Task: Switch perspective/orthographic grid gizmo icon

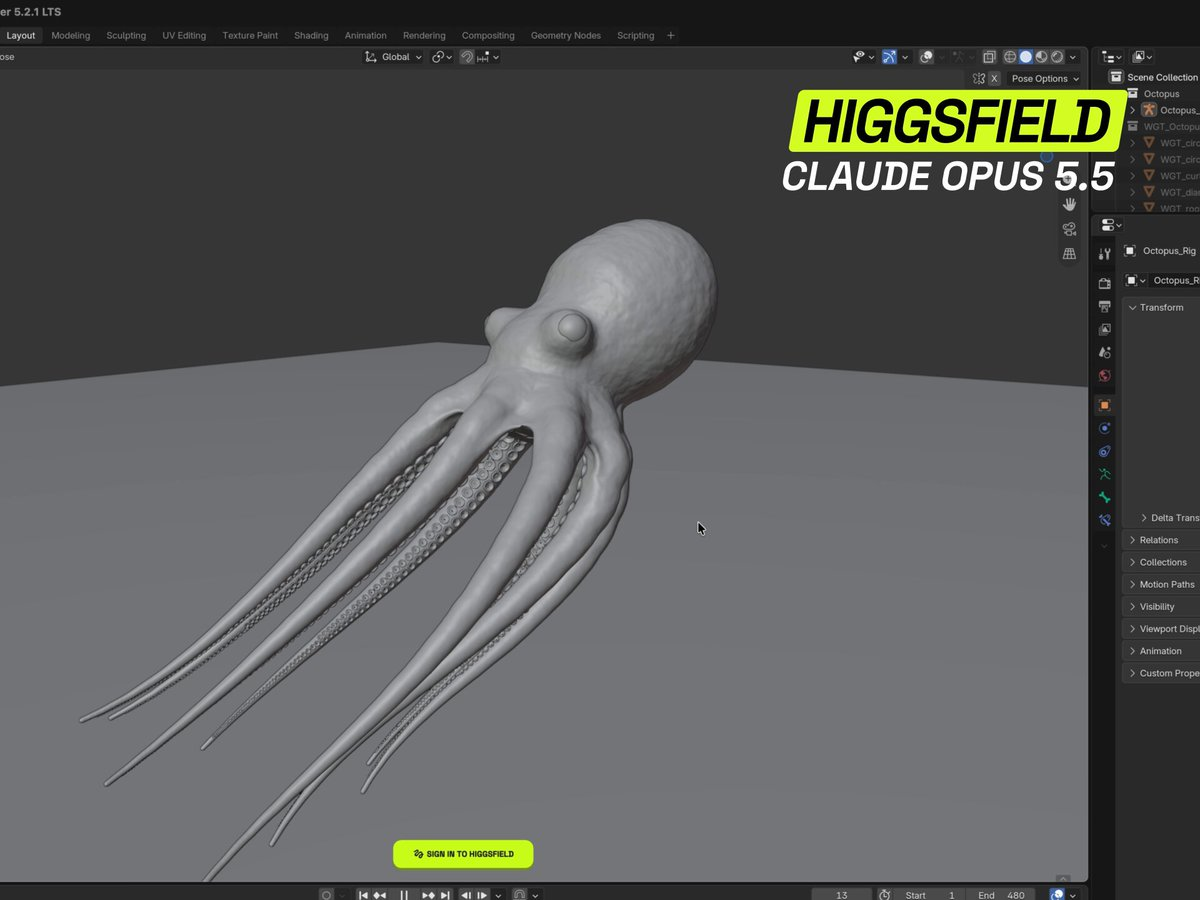Action: (x=1069, y=254)
